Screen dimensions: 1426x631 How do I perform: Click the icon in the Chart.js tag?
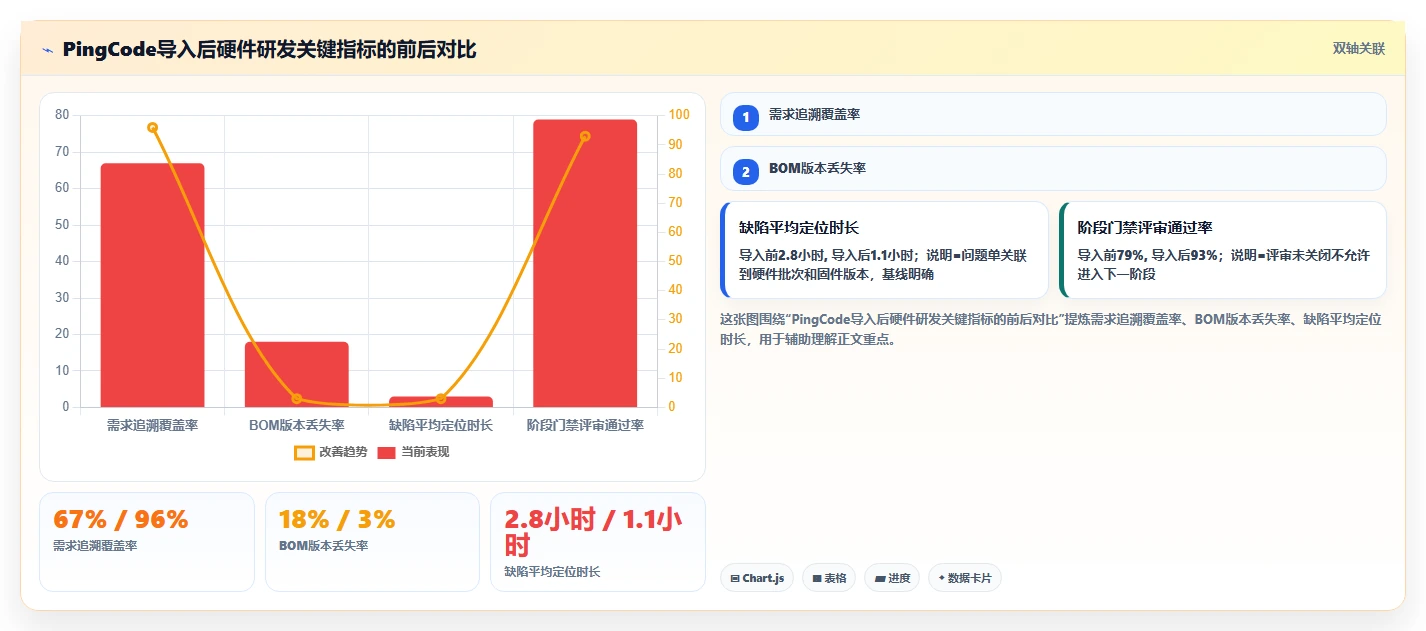(735, 578)
